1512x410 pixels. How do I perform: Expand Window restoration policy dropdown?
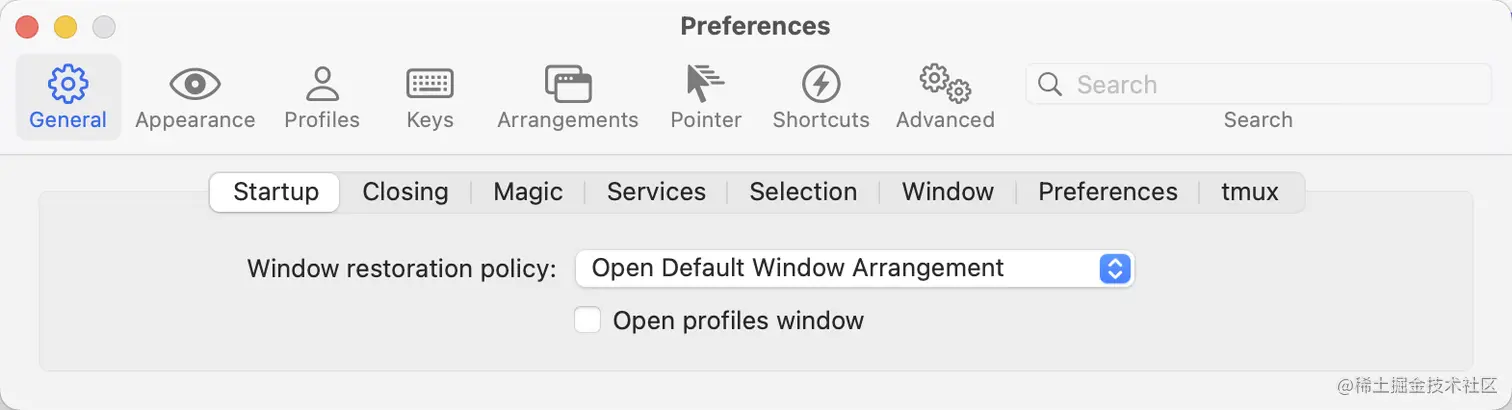click(x=1114, y=268)
